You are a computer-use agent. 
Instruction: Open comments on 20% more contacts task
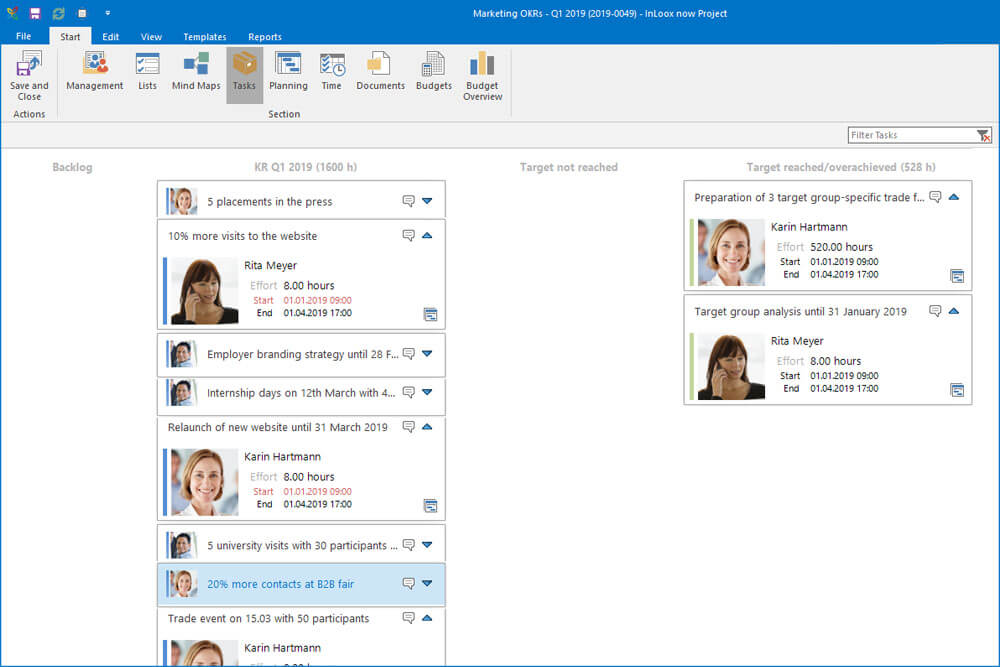[x=408, y=583]
